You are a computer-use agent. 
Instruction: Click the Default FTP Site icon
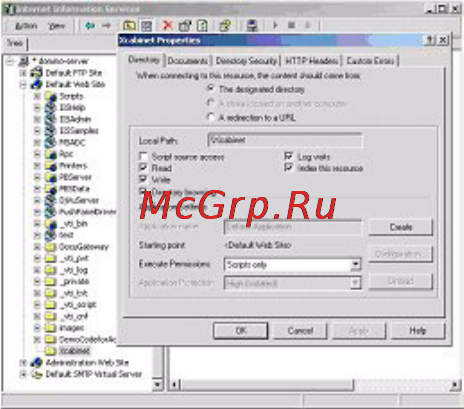(36, 72)
